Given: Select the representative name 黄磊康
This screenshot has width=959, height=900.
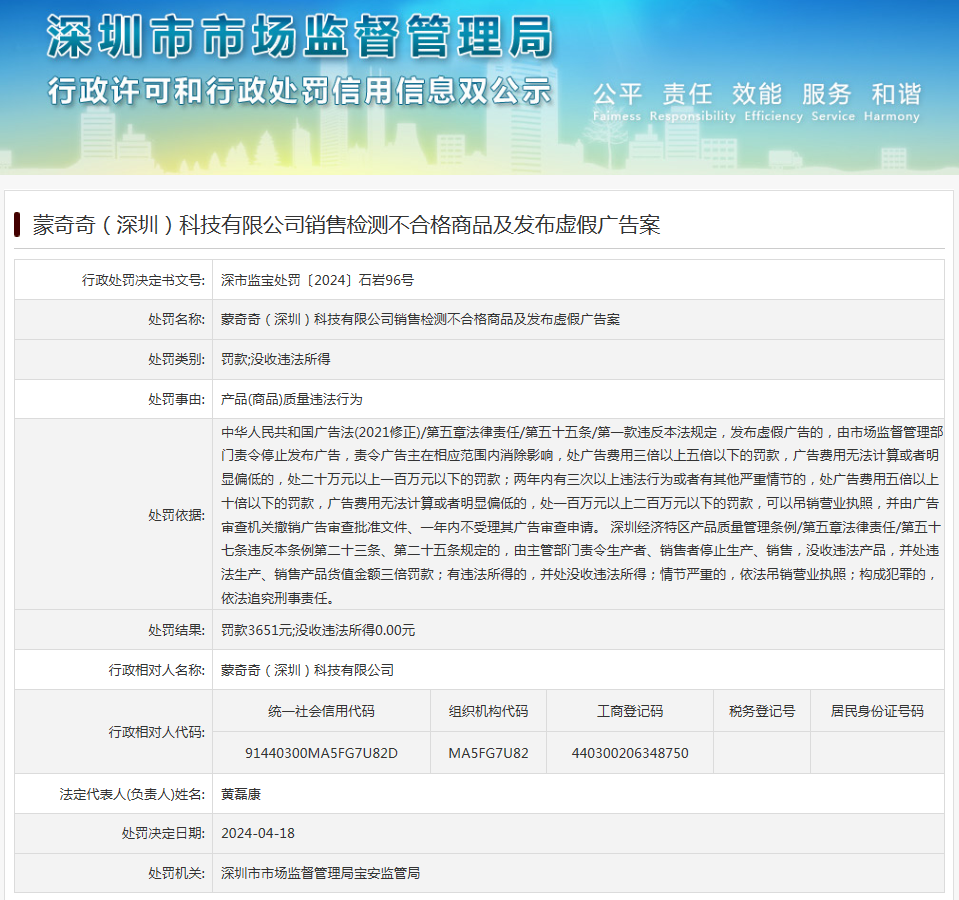Looking at the screenshot, I should coord(241,794).
